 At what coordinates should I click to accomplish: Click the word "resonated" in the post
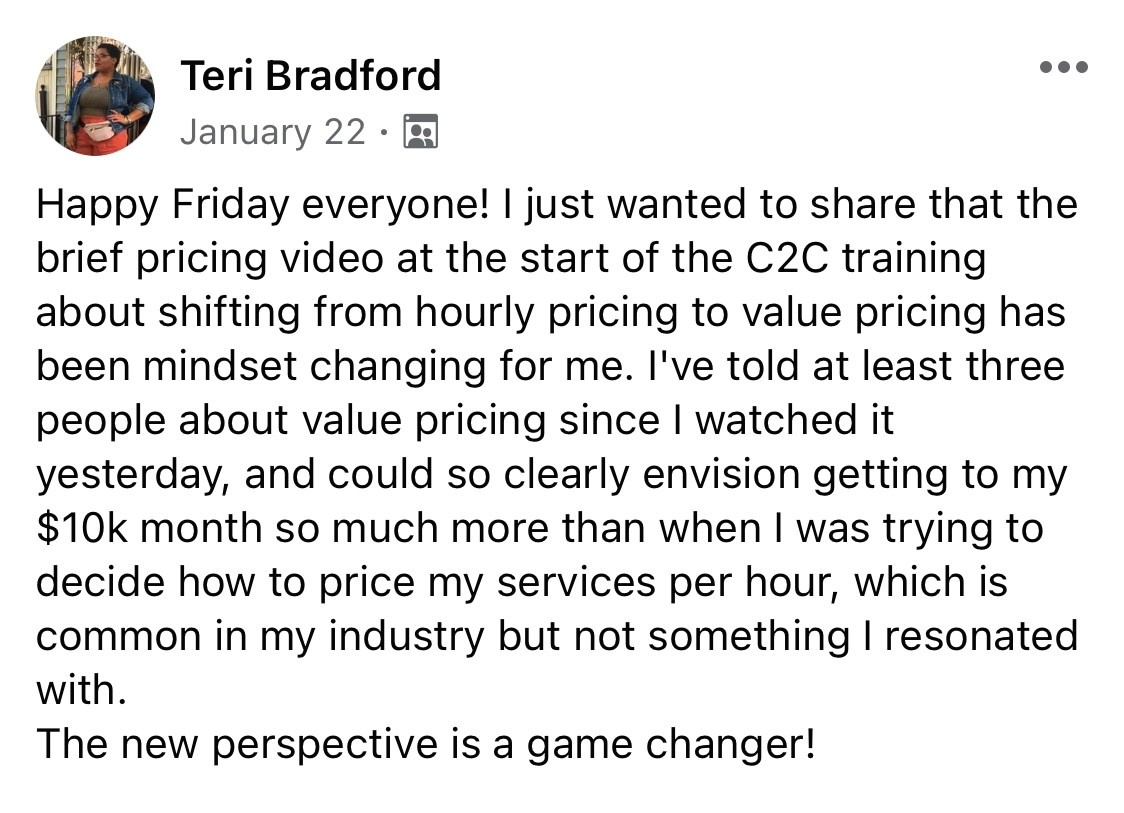tap(981, 637)
